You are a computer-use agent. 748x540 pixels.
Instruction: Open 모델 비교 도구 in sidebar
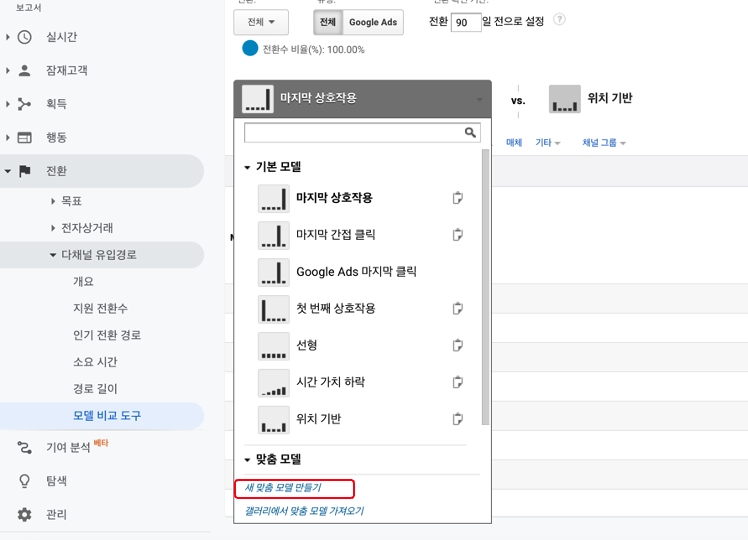click(x=107, y=416)
